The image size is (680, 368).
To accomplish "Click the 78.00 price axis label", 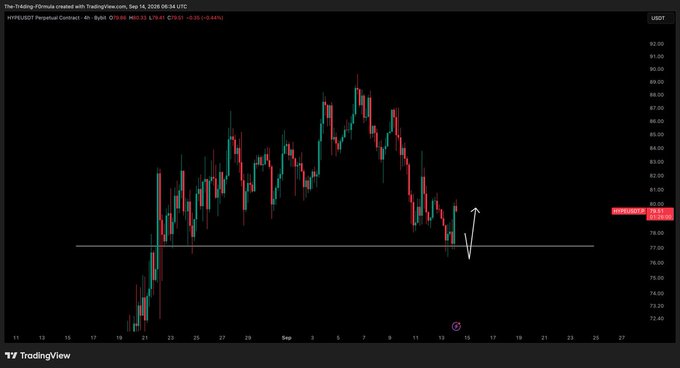I will [x=657, y=233].
